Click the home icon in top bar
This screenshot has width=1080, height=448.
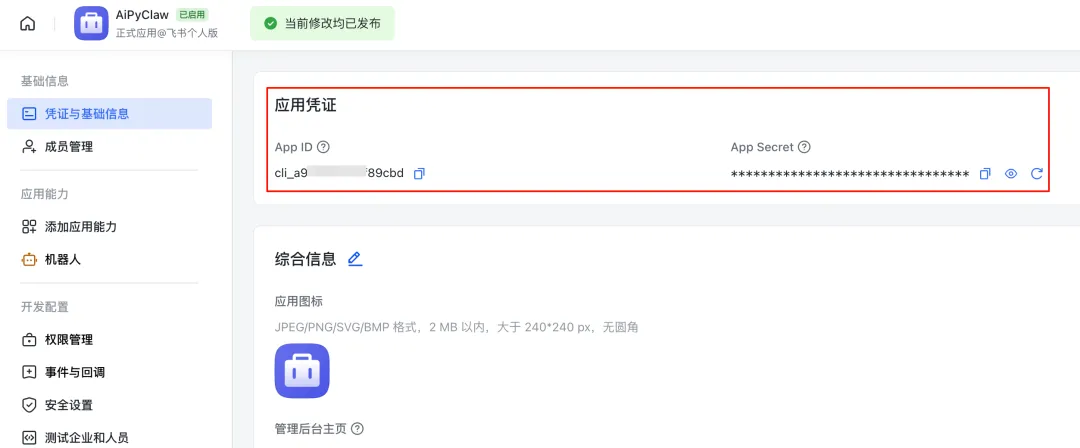[27, 23]
